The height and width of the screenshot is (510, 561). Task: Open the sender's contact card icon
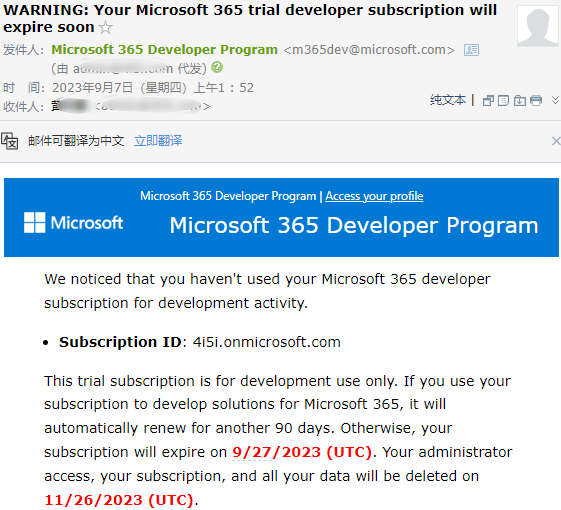[471, 50]
